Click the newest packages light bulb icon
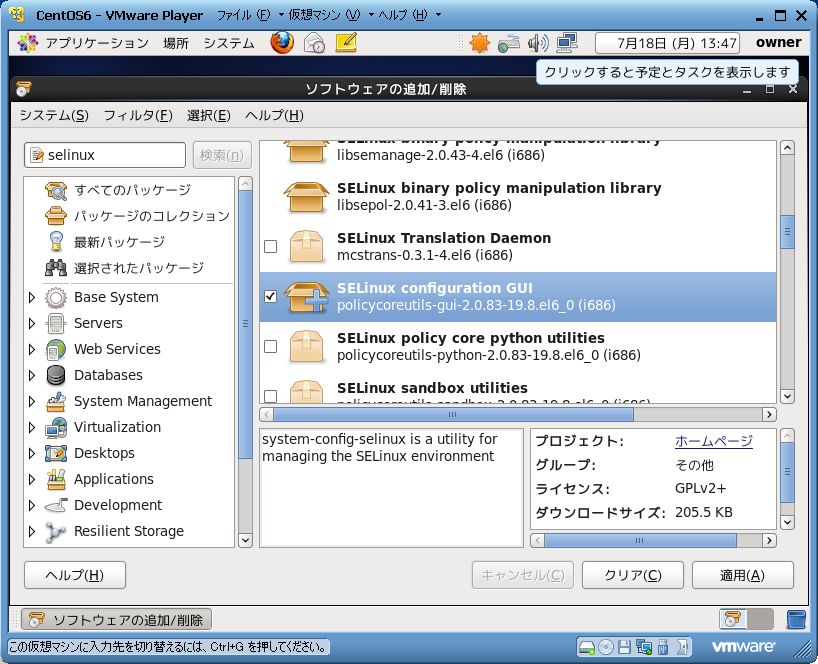Viewport: 818px width, 664px height. tap(56, 242)
